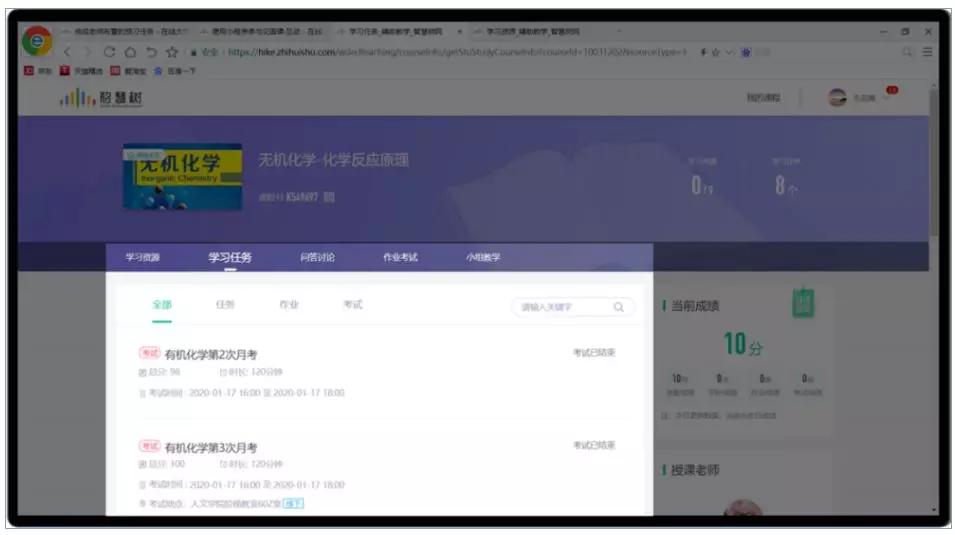Click the Zhihuishu logo in site header

click(x=101, y=98)
